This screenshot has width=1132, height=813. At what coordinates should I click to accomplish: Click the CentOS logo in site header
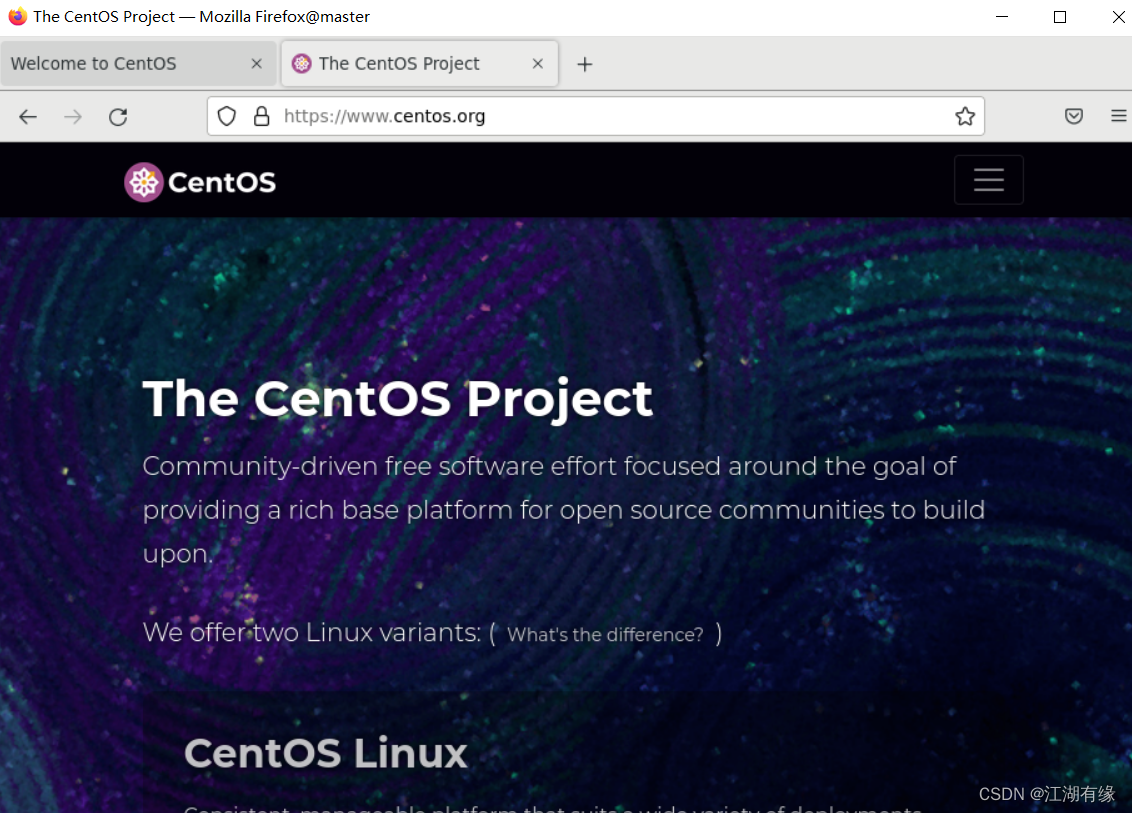[x=200, y=182]
